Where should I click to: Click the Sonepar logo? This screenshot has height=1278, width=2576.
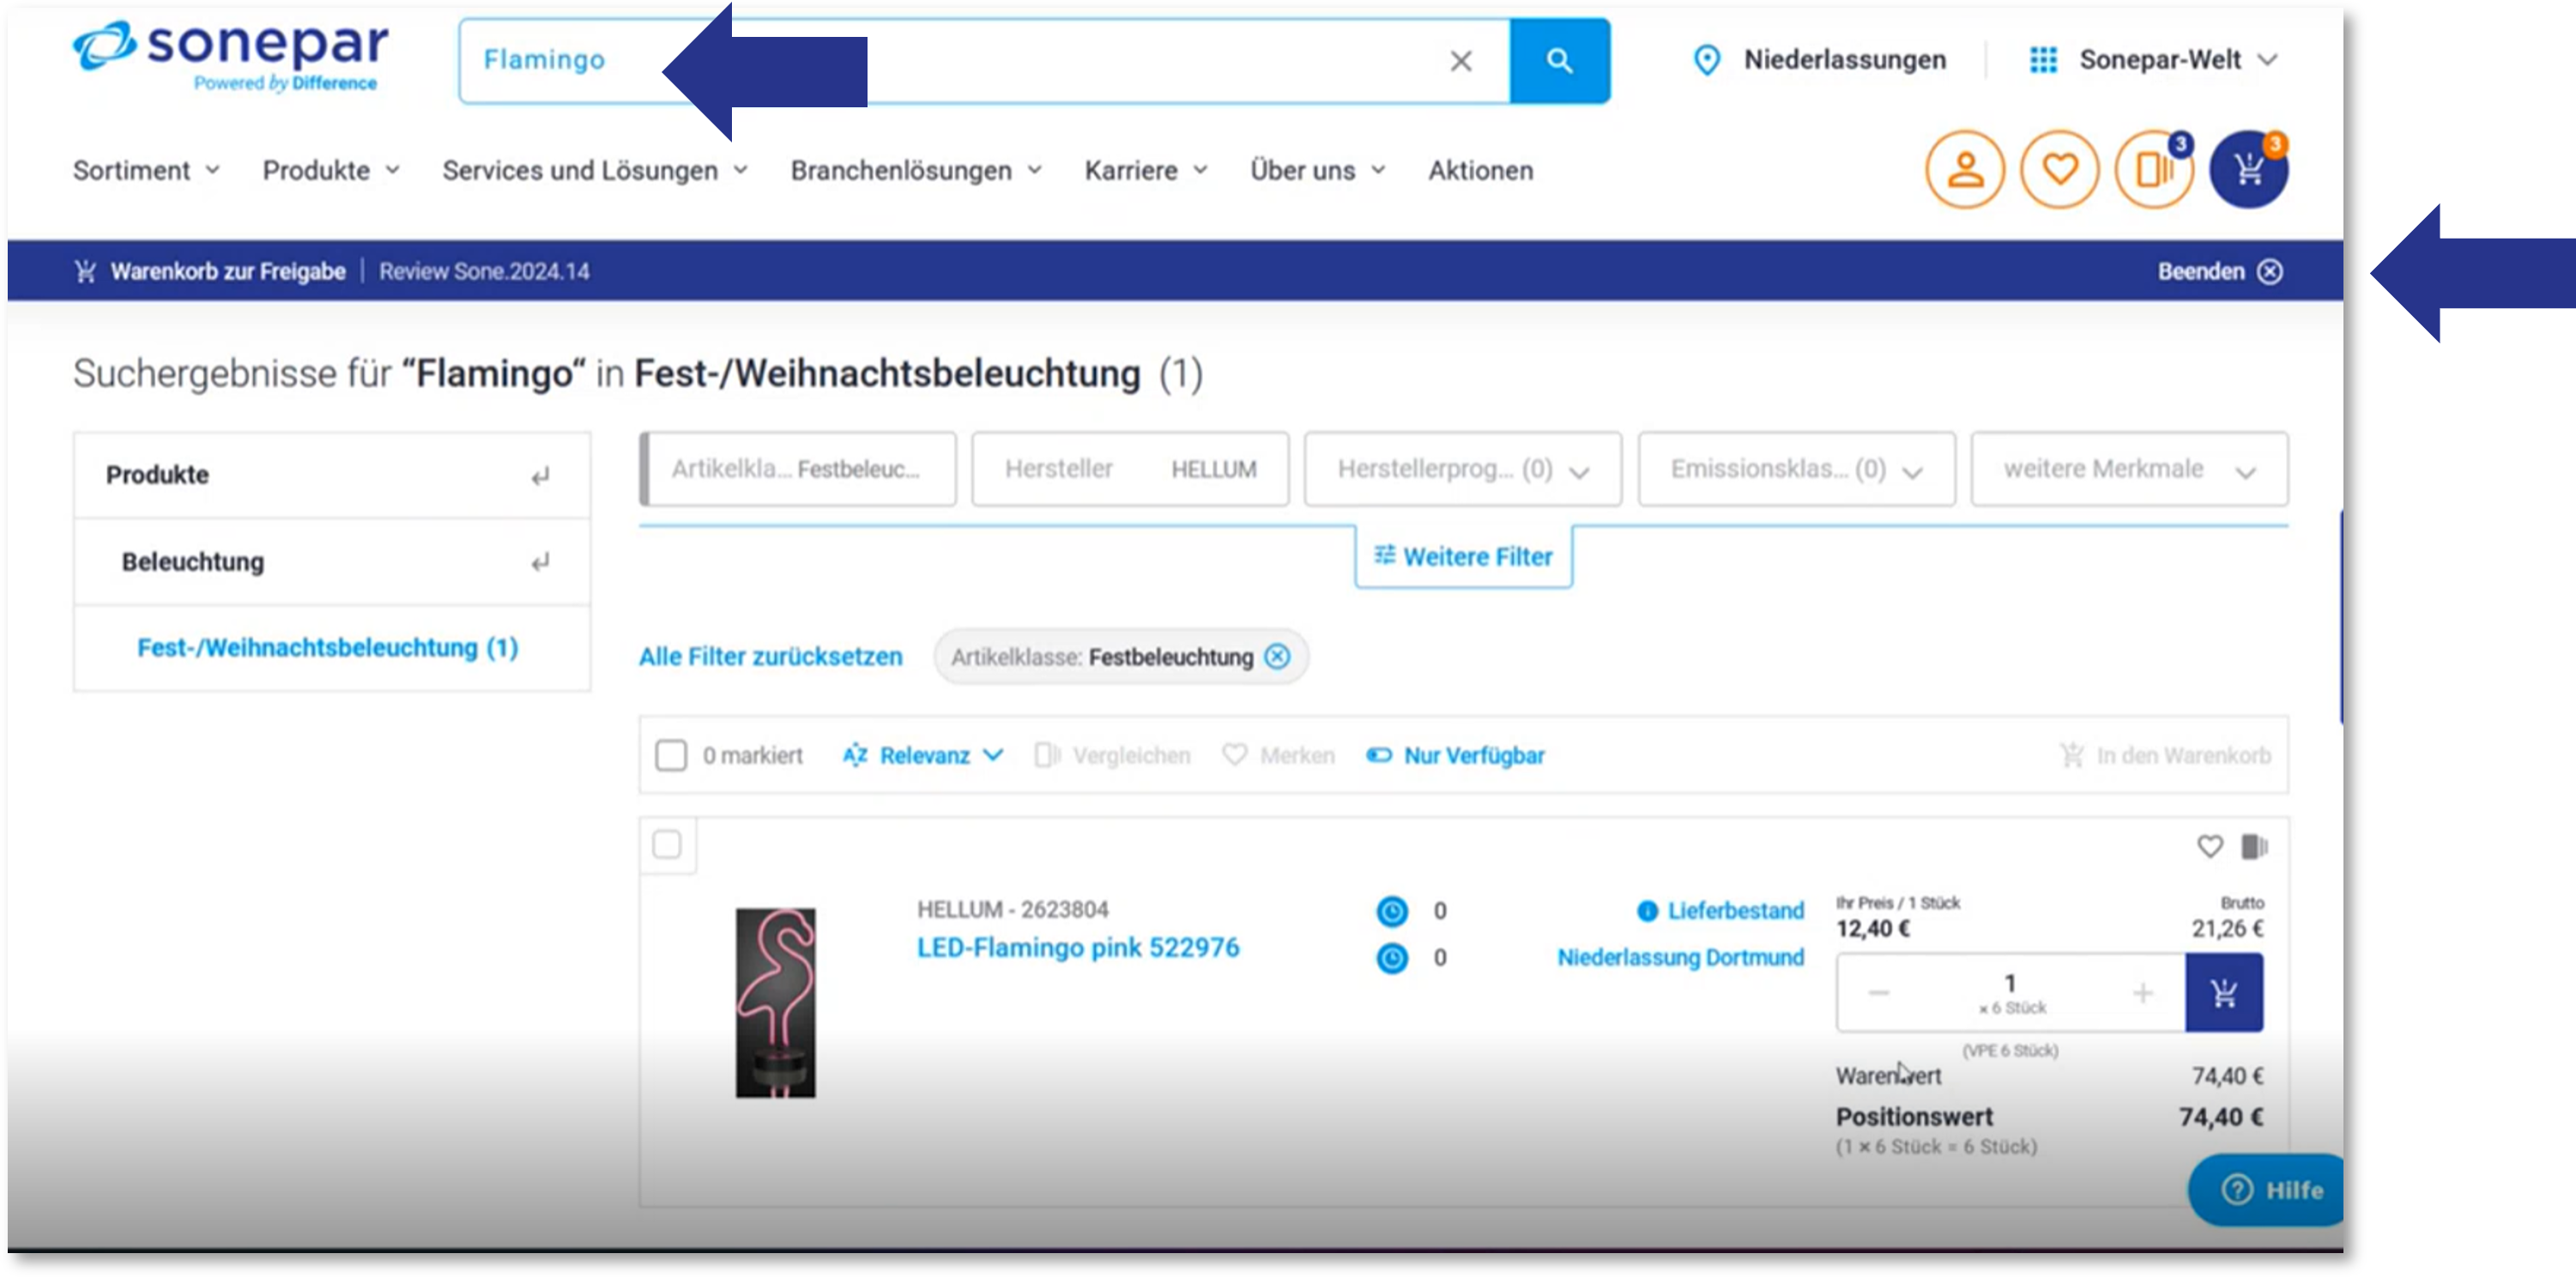pos(231,57)
